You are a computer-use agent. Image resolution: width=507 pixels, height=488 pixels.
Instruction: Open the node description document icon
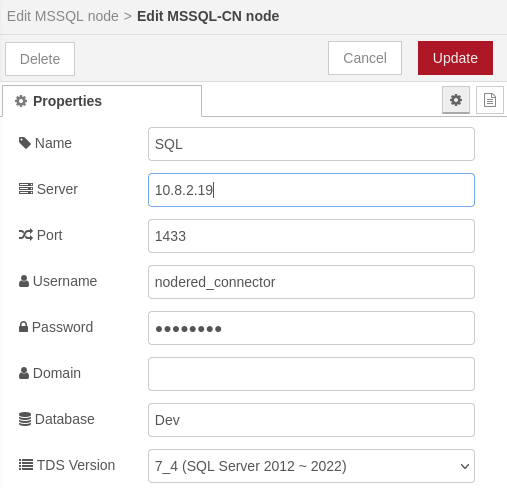pyautogui.click(x=490, y=100)
